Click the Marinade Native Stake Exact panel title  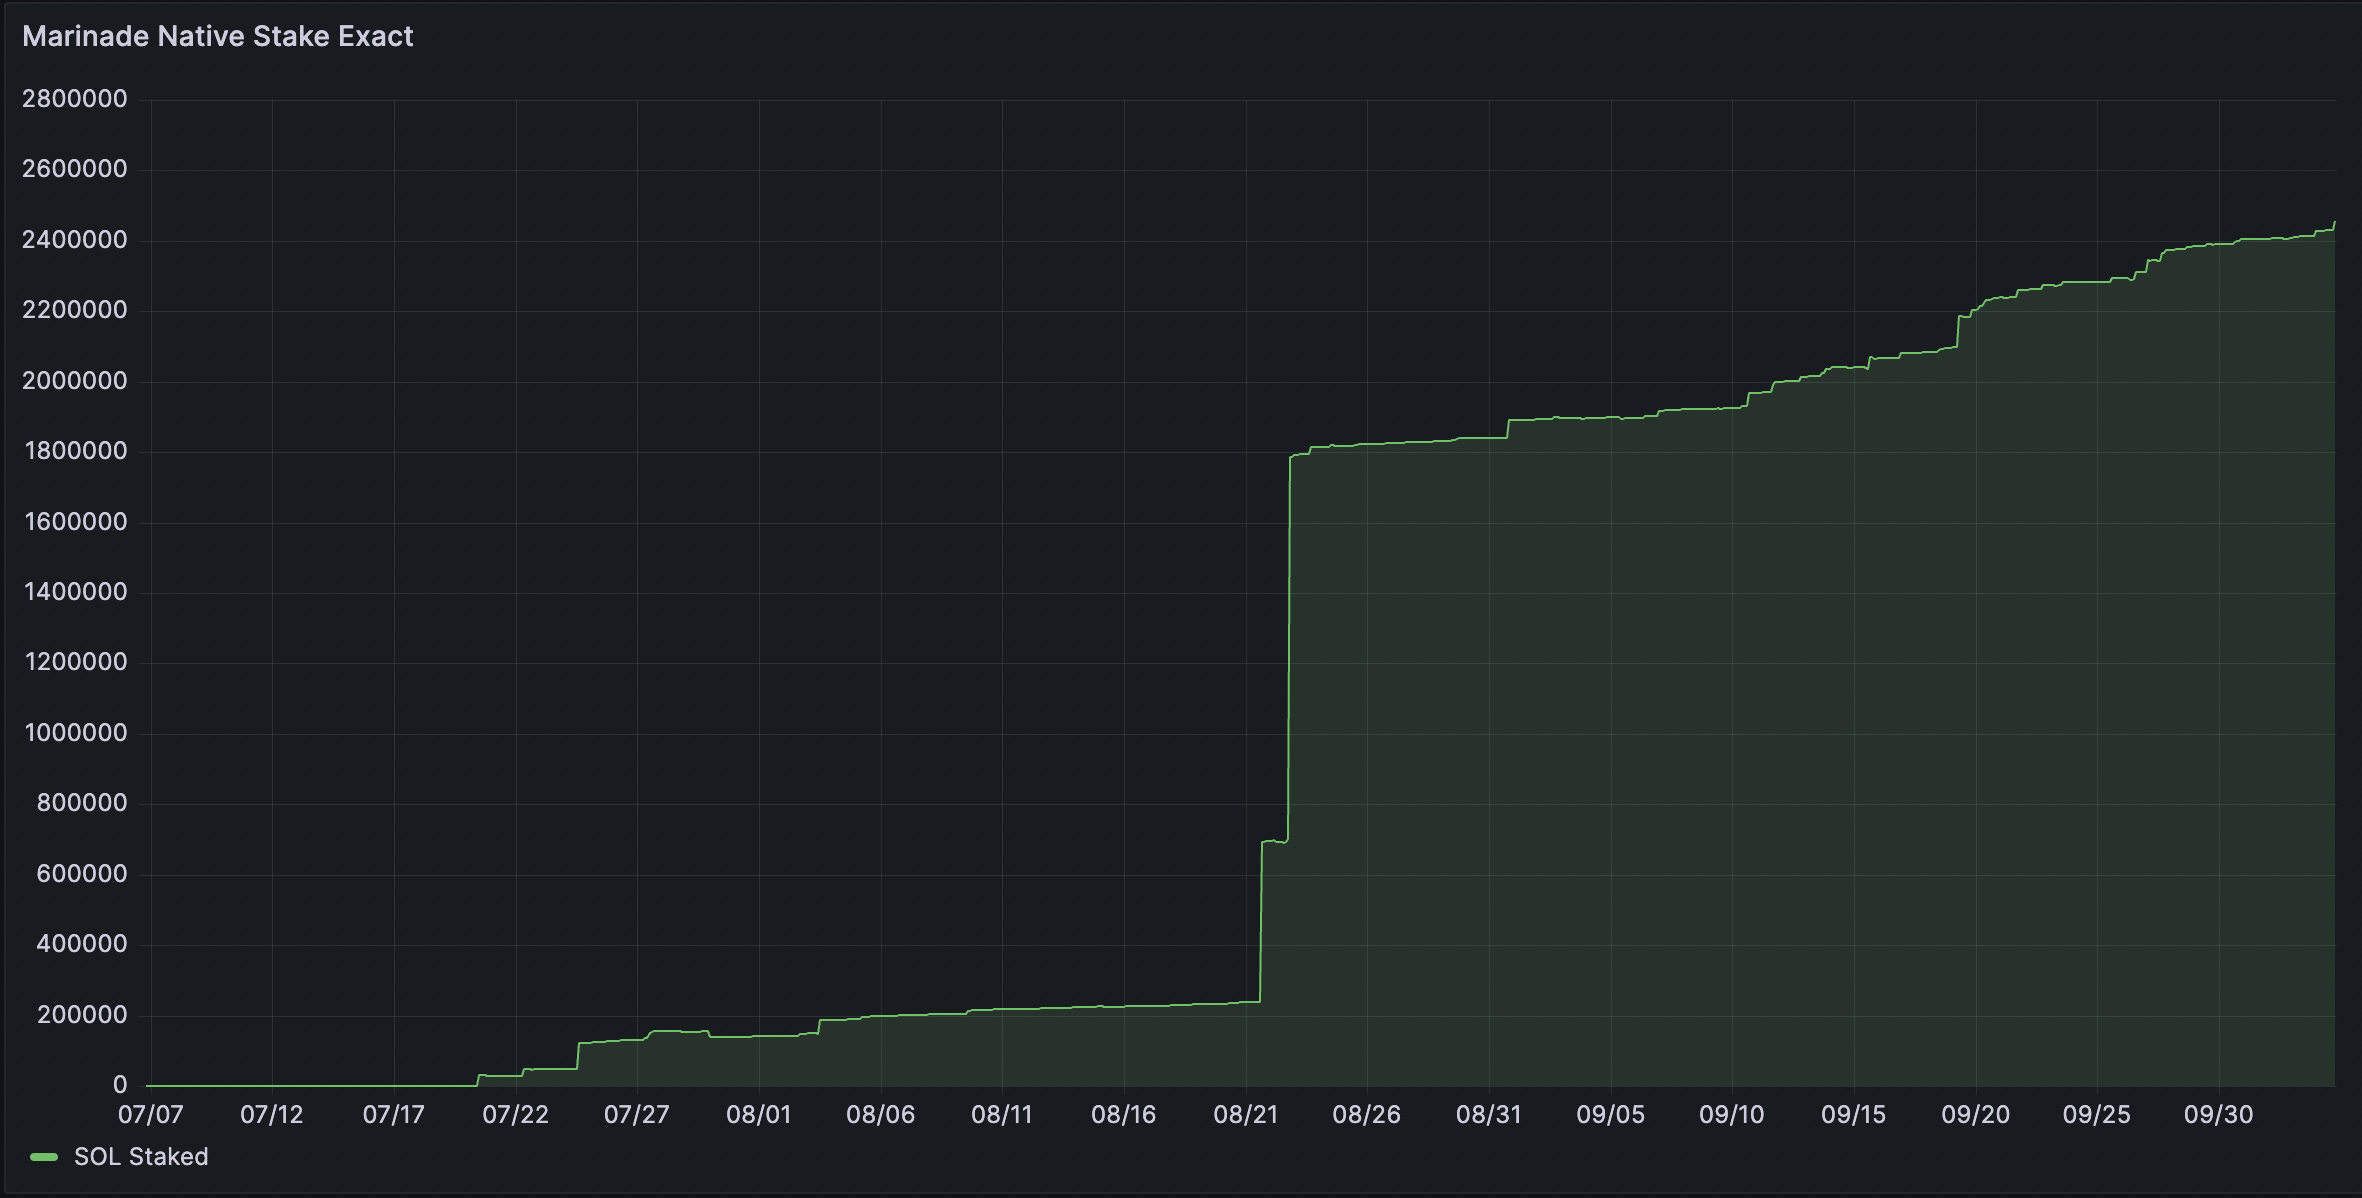(217, 37)
